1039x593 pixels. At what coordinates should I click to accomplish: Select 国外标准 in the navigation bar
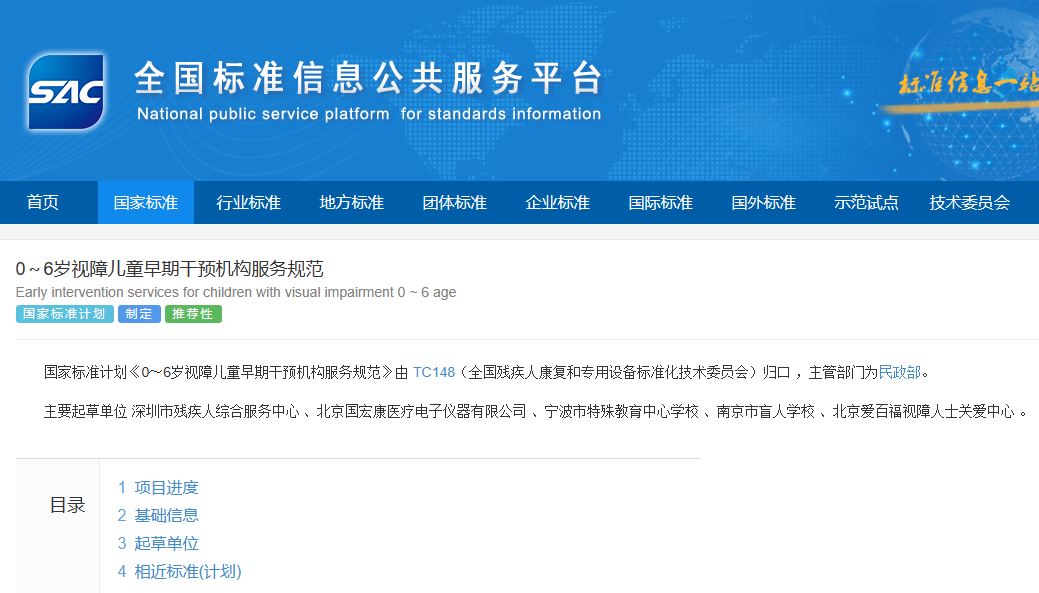pos(764,202)
